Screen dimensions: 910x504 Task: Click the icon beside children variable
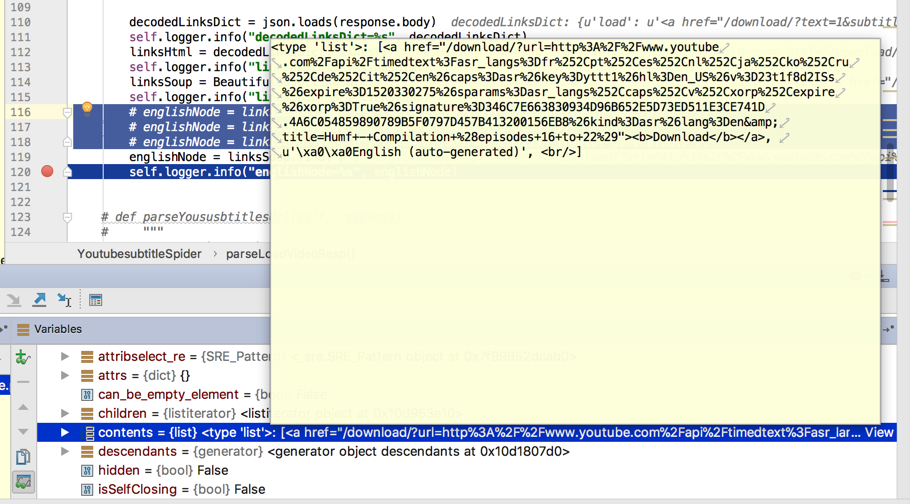click(87, 413)
